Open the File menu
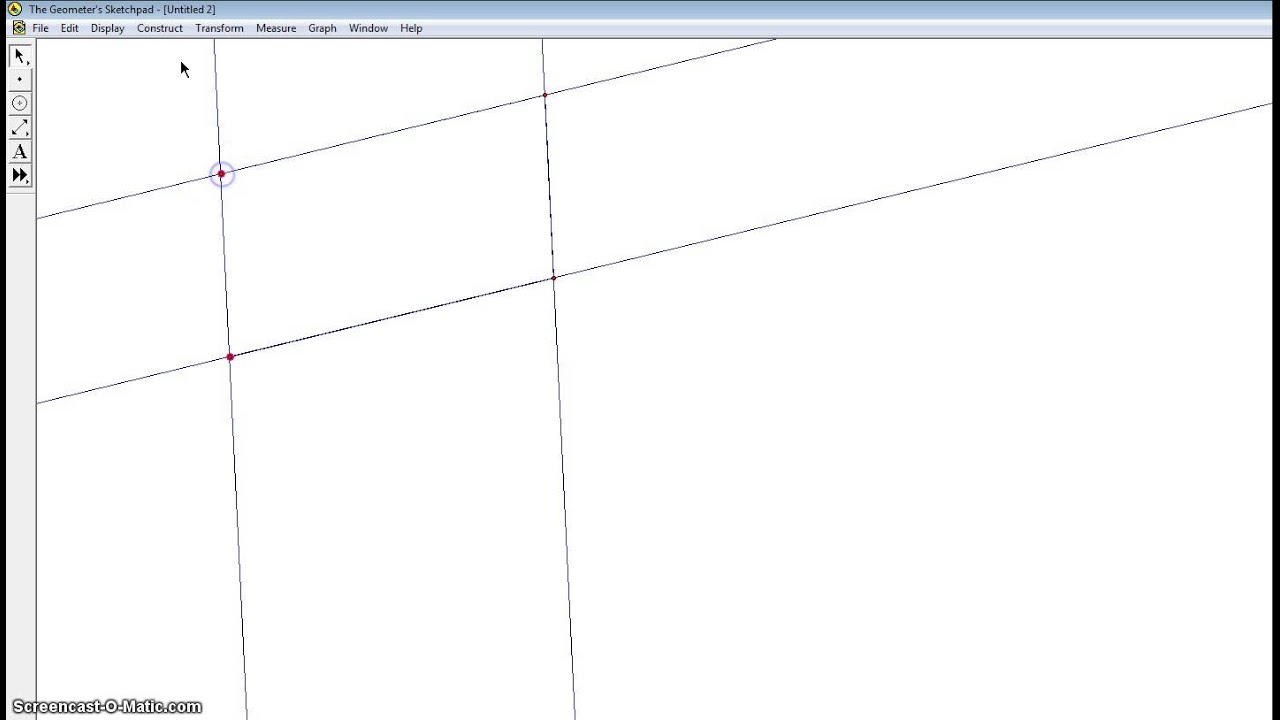Viewport: 1280px width, 720px height. (40, 28)
